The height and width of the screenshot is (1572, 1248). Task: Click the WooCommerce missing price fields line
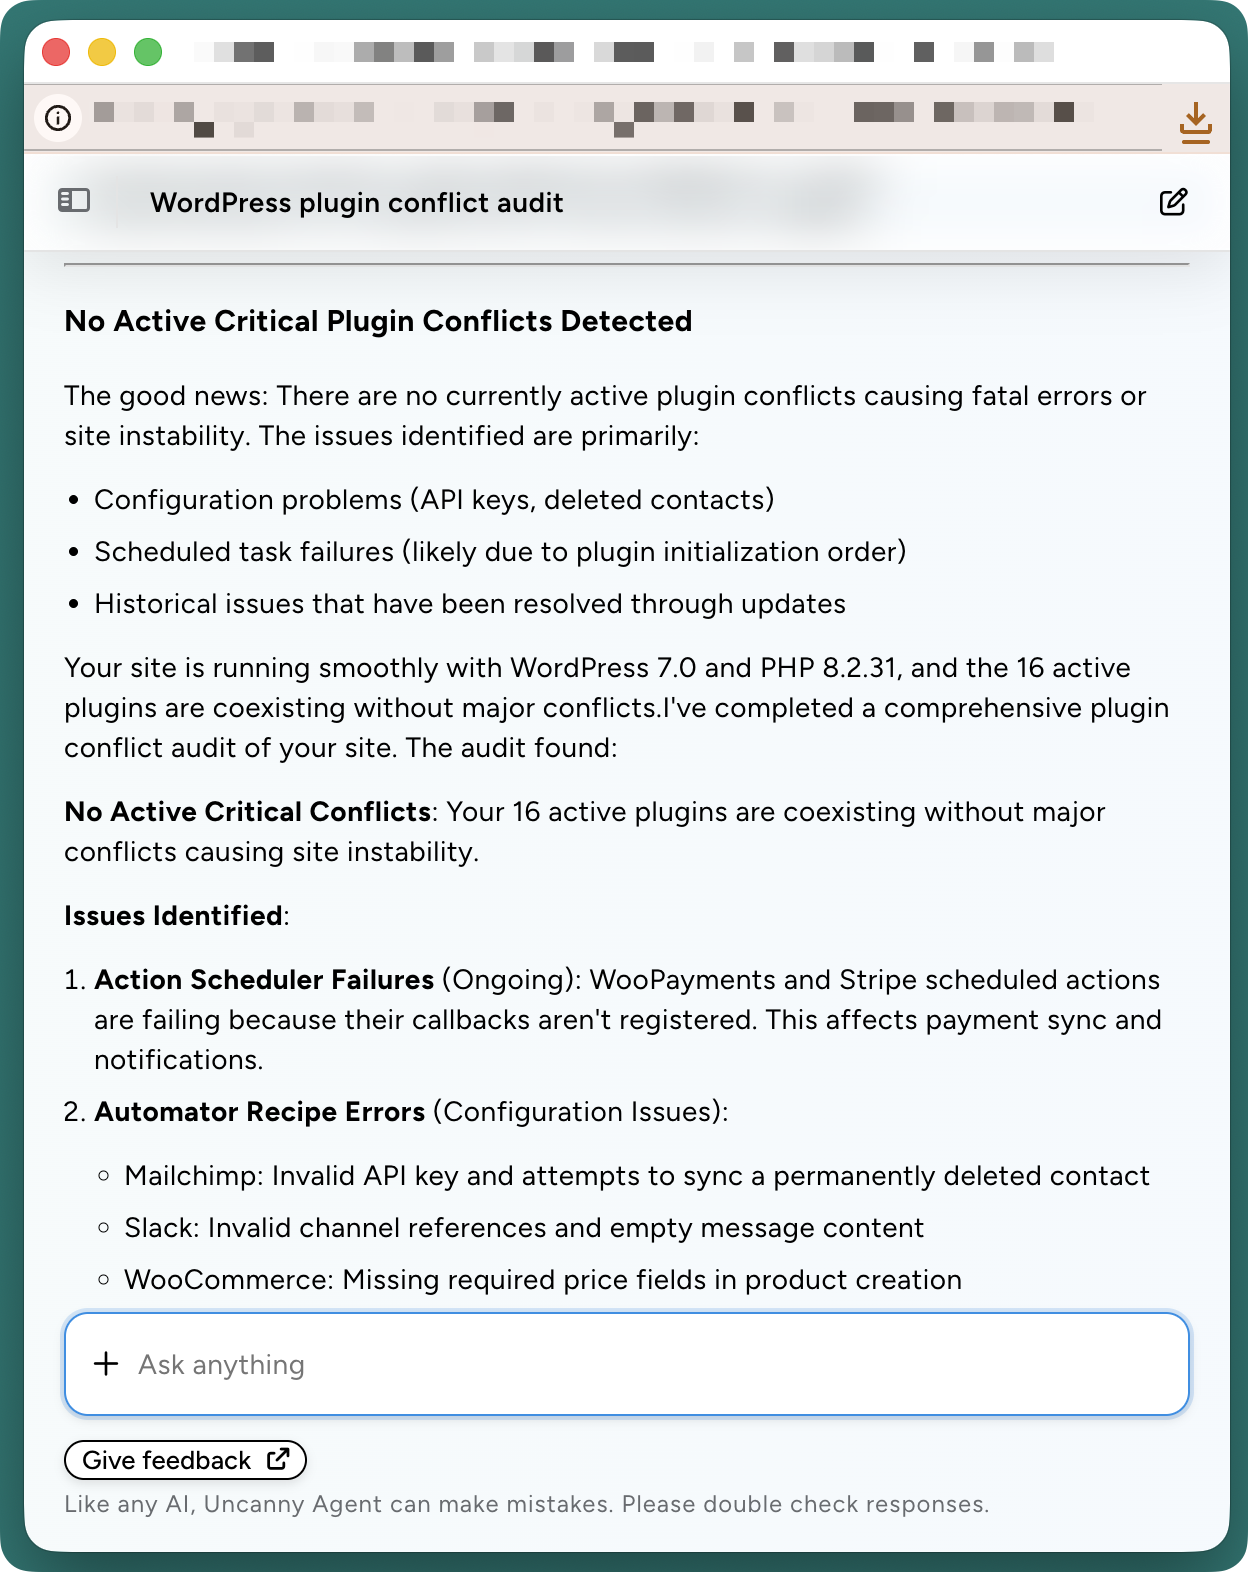[543, 1280]
